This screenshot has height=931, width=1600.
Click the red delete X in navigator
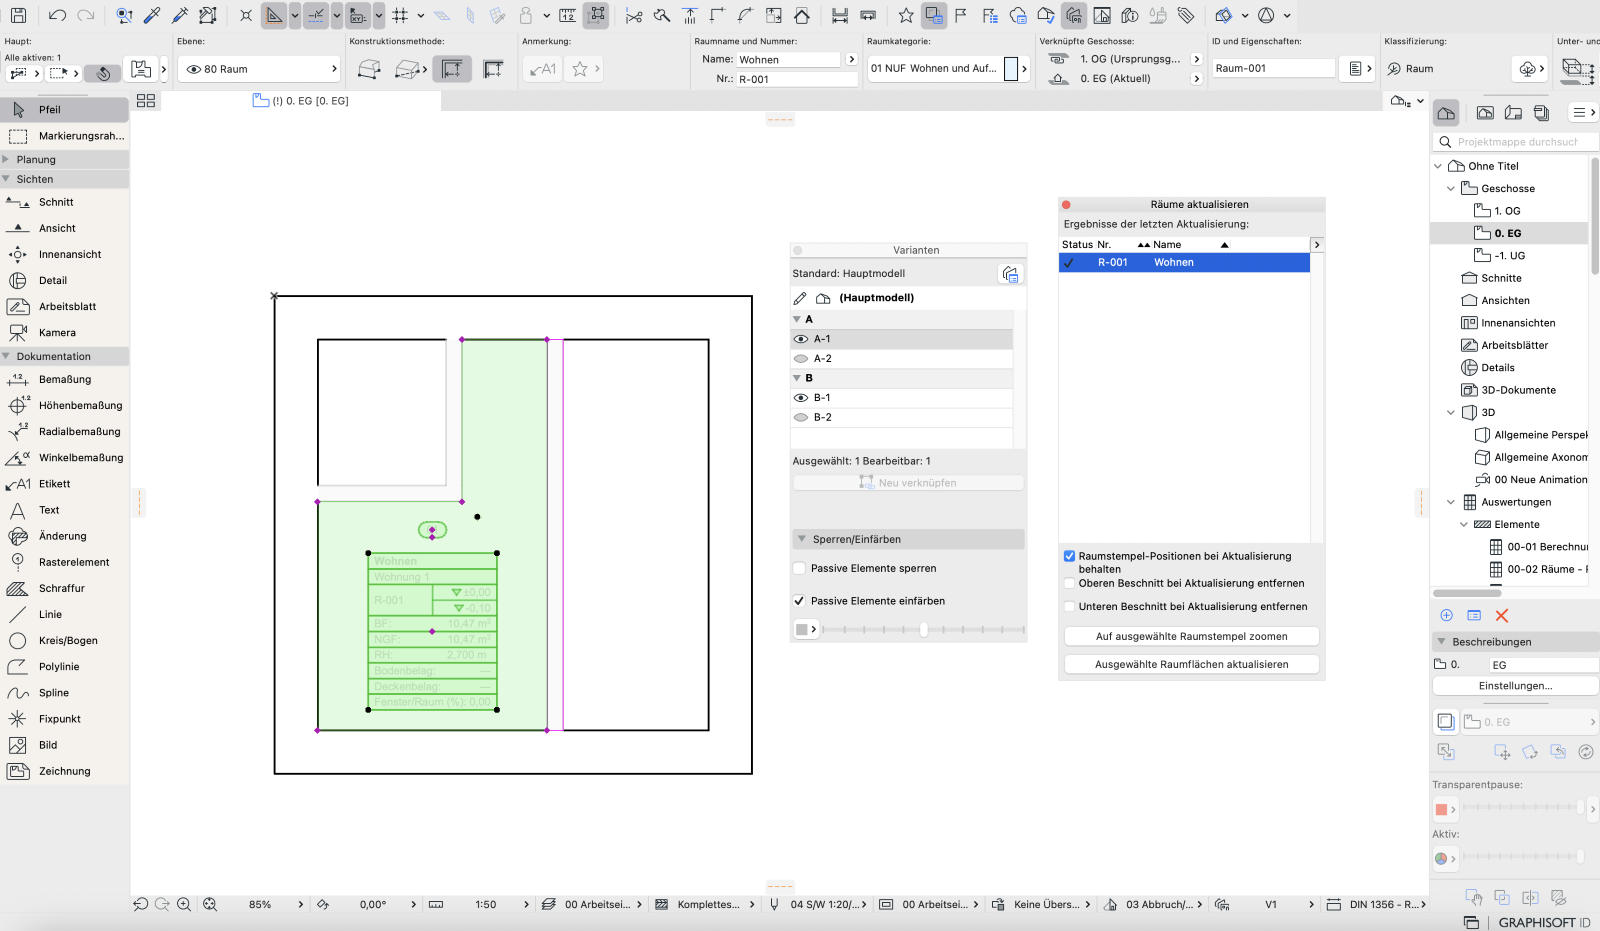pyautogui.click(x=1501, y=616)
